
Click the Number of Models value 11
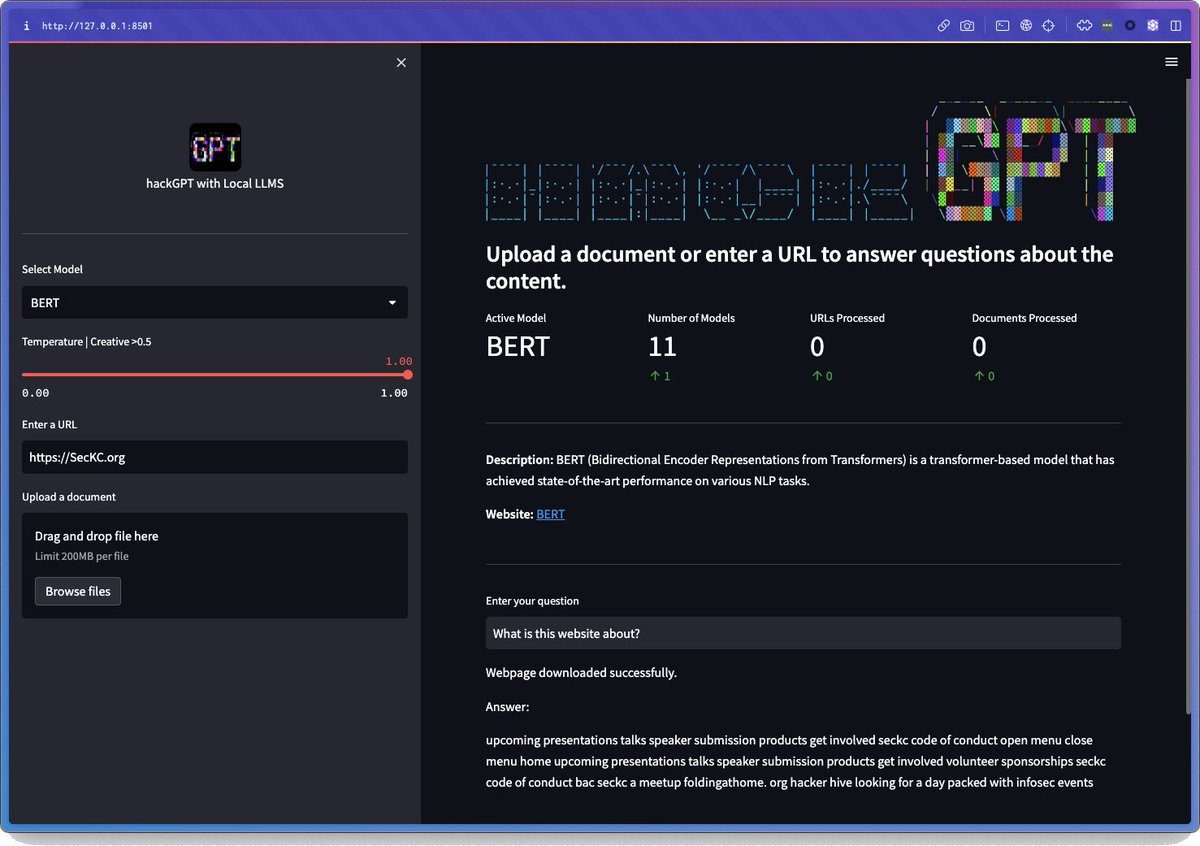663,347
